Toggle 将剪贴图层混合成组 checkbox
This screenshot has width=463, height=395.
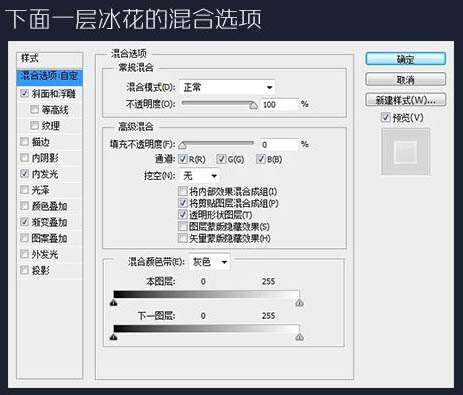[183, 203]
